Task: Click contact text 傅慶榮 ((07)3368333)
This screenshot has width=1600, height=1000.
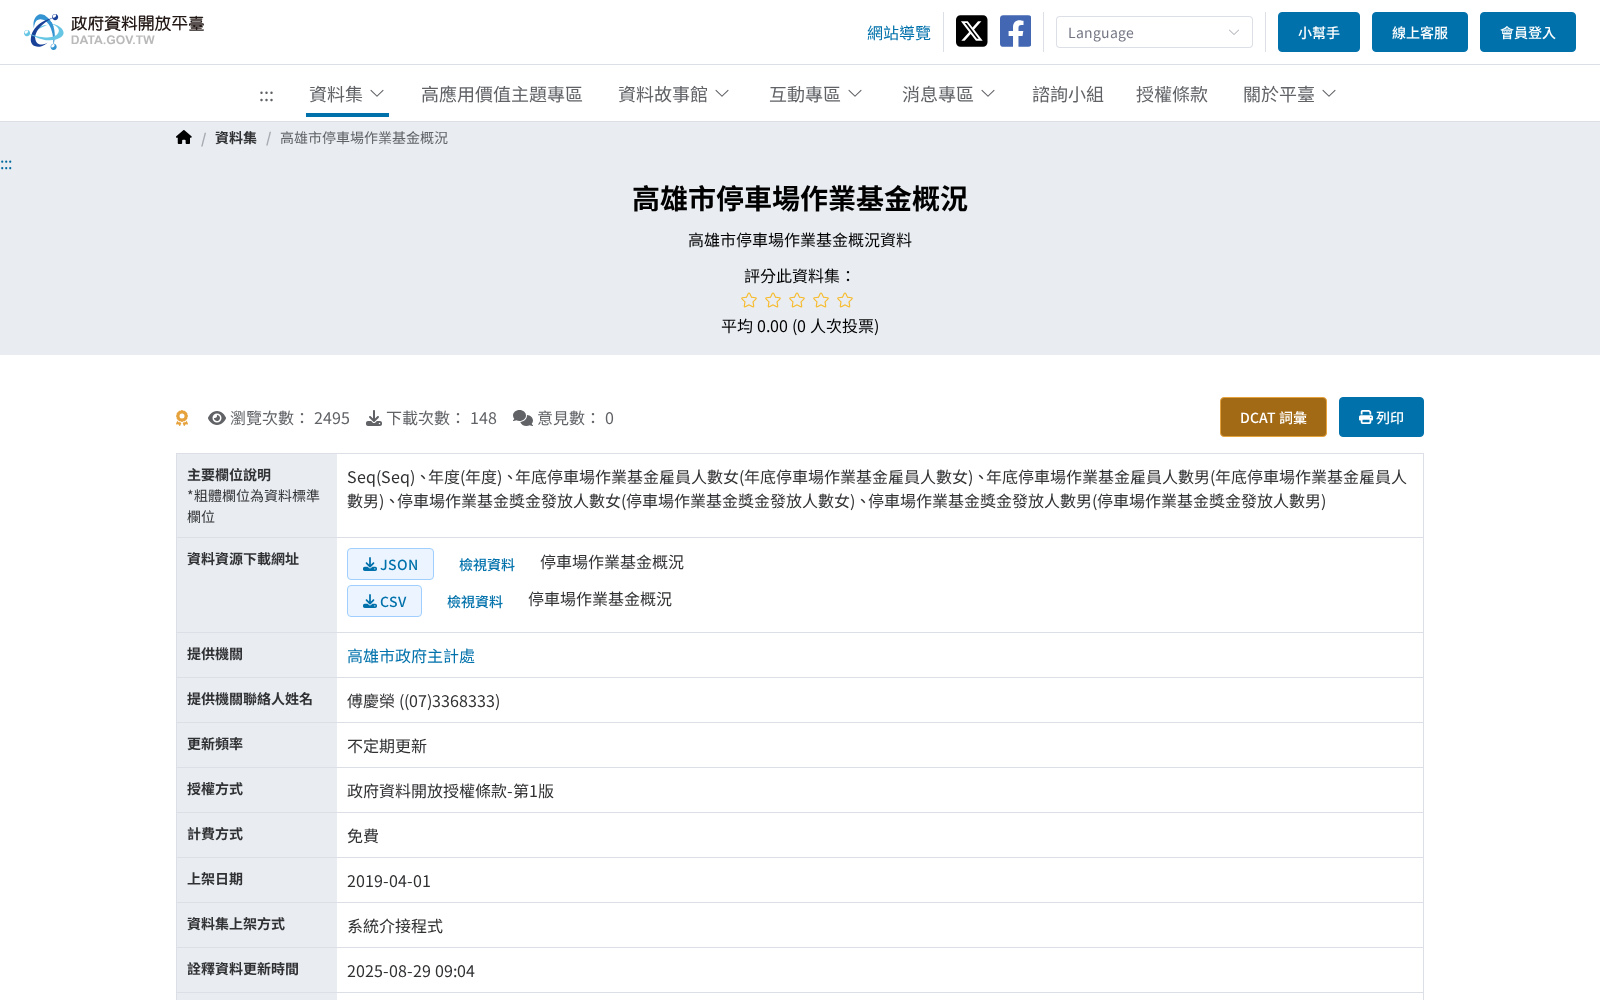Action: 423,701
